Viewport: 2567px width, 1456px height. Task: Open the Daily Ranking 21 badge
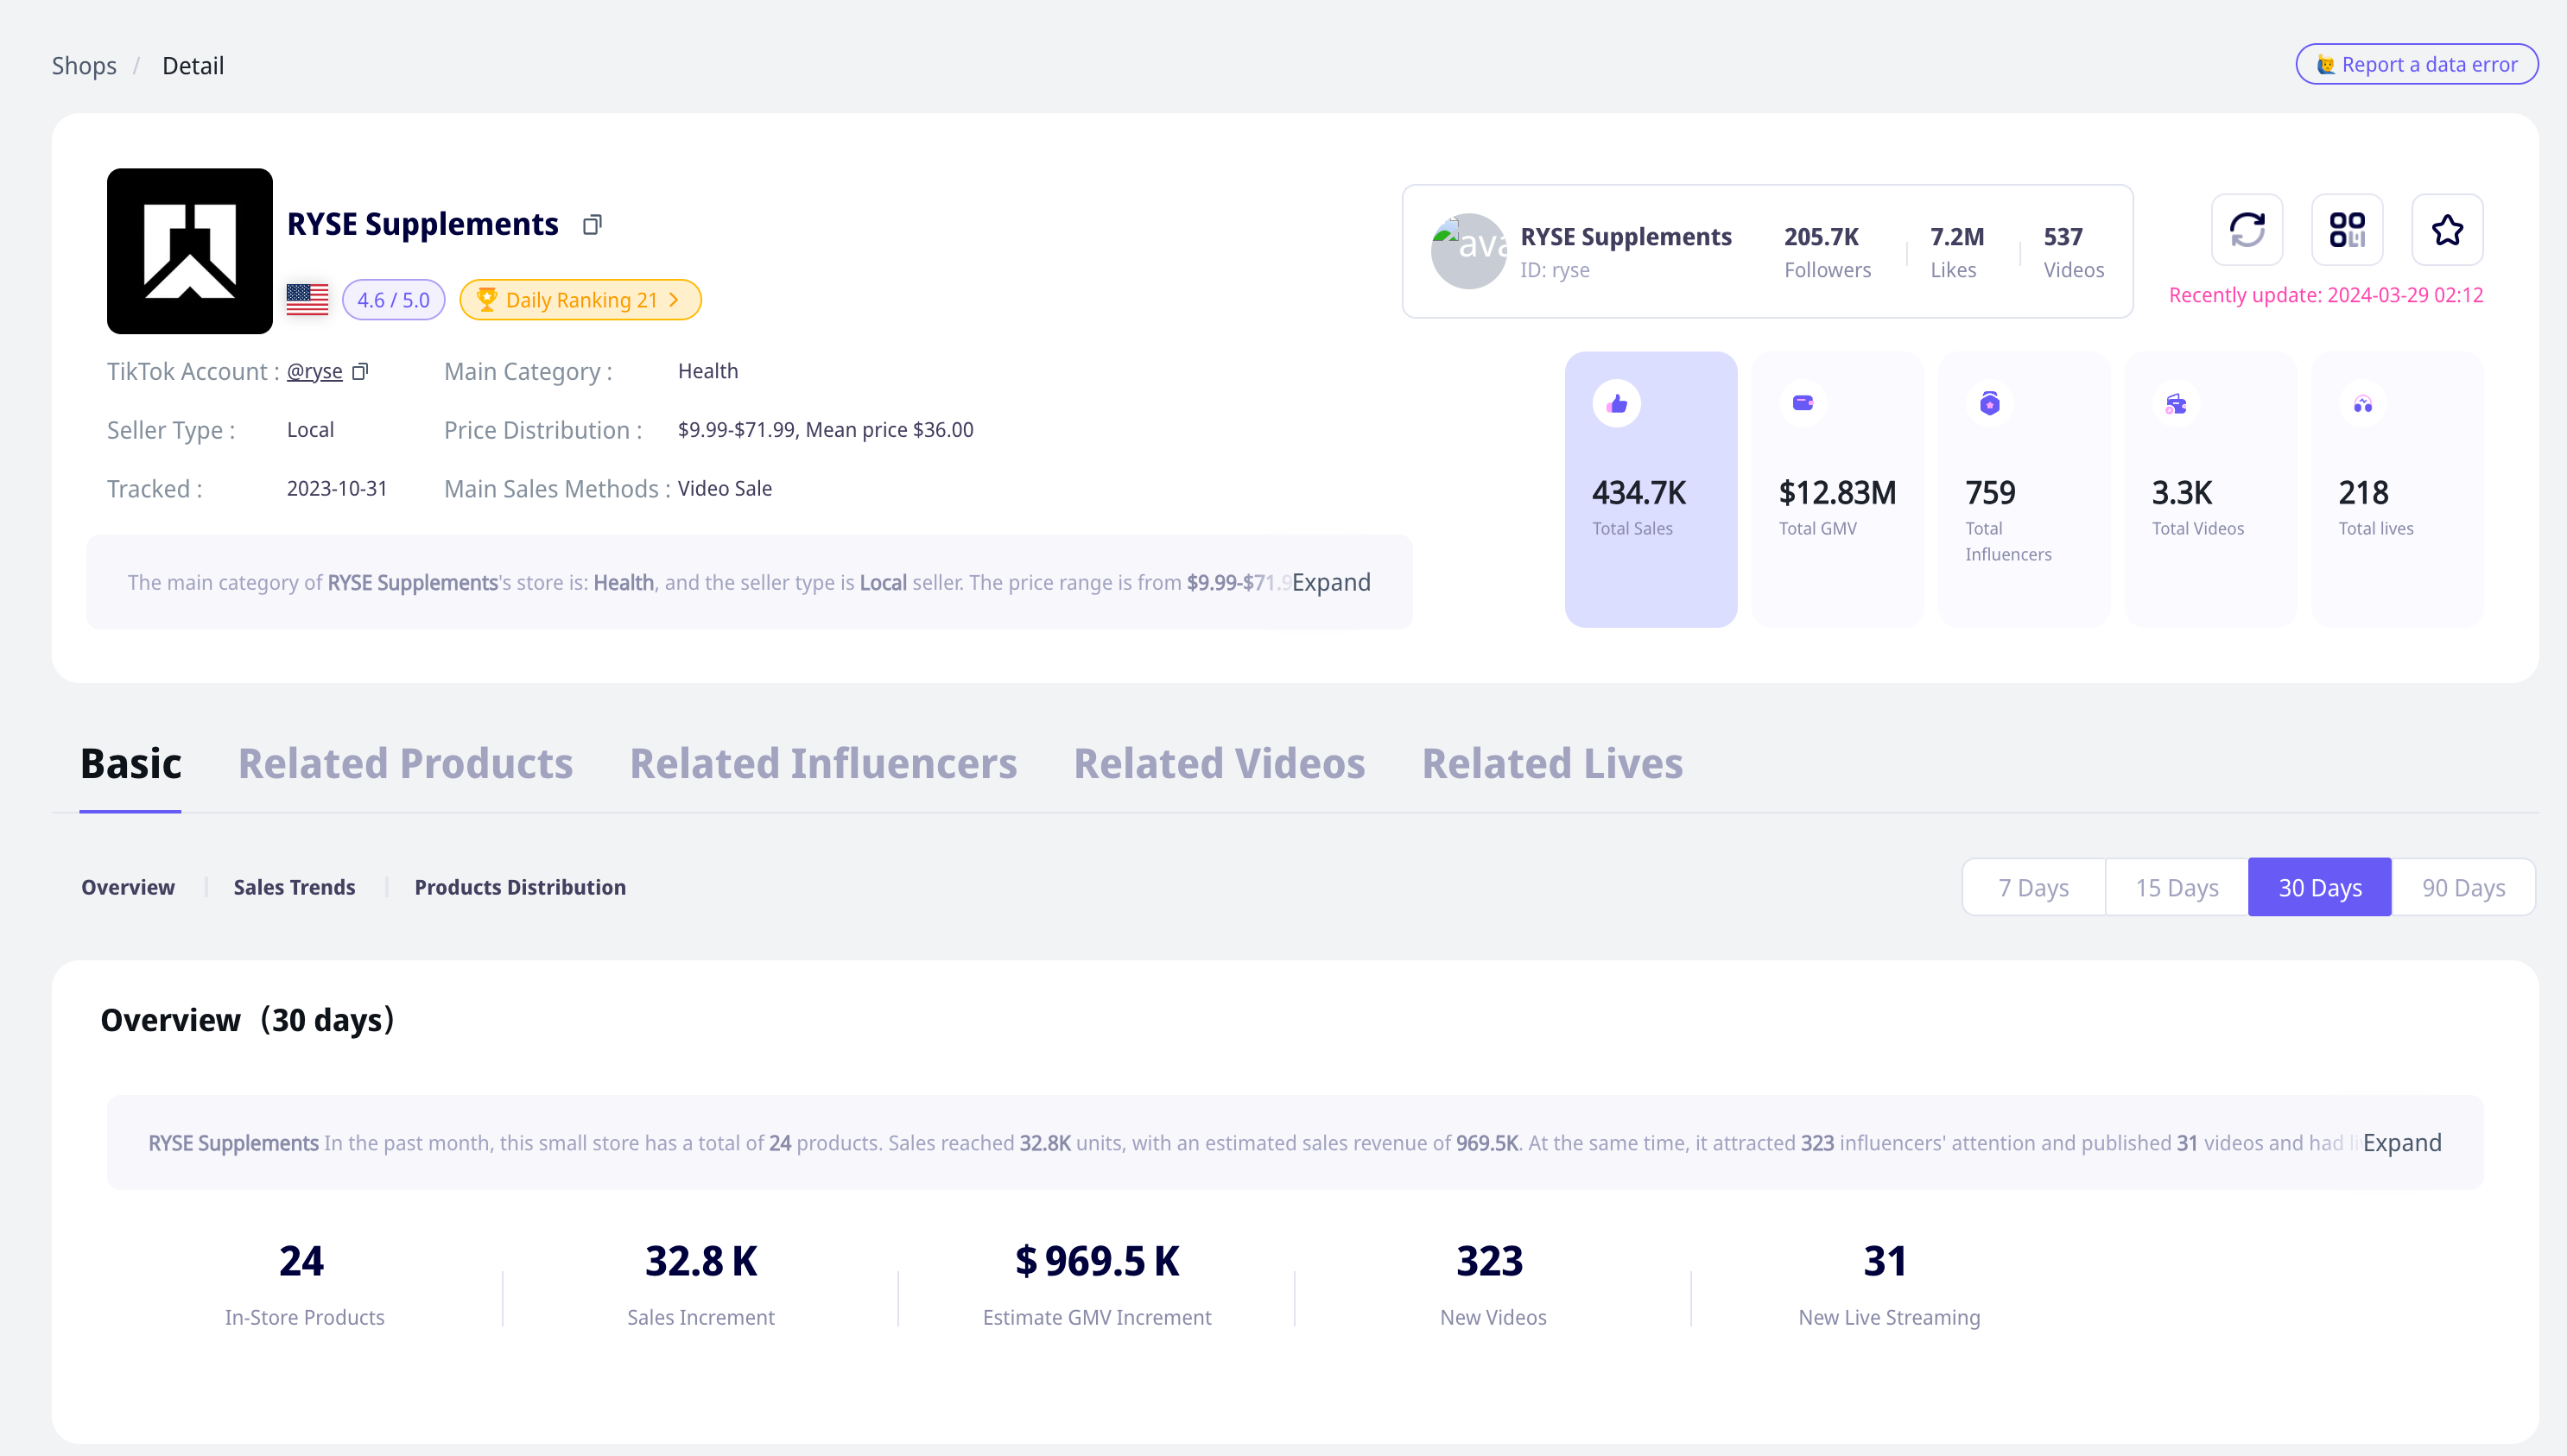coord(580,300)
